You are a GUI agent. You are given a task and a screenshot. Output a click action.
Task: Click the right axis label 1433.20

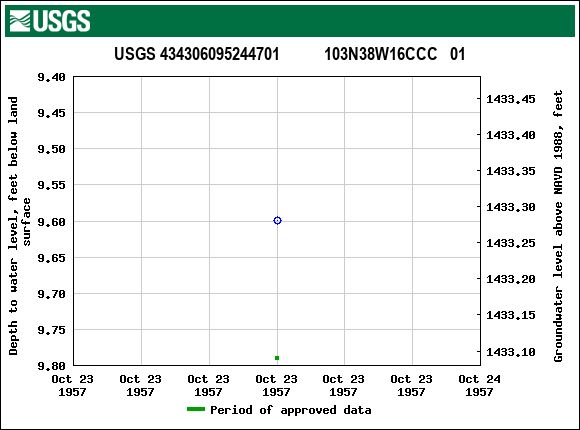(510, 279)
